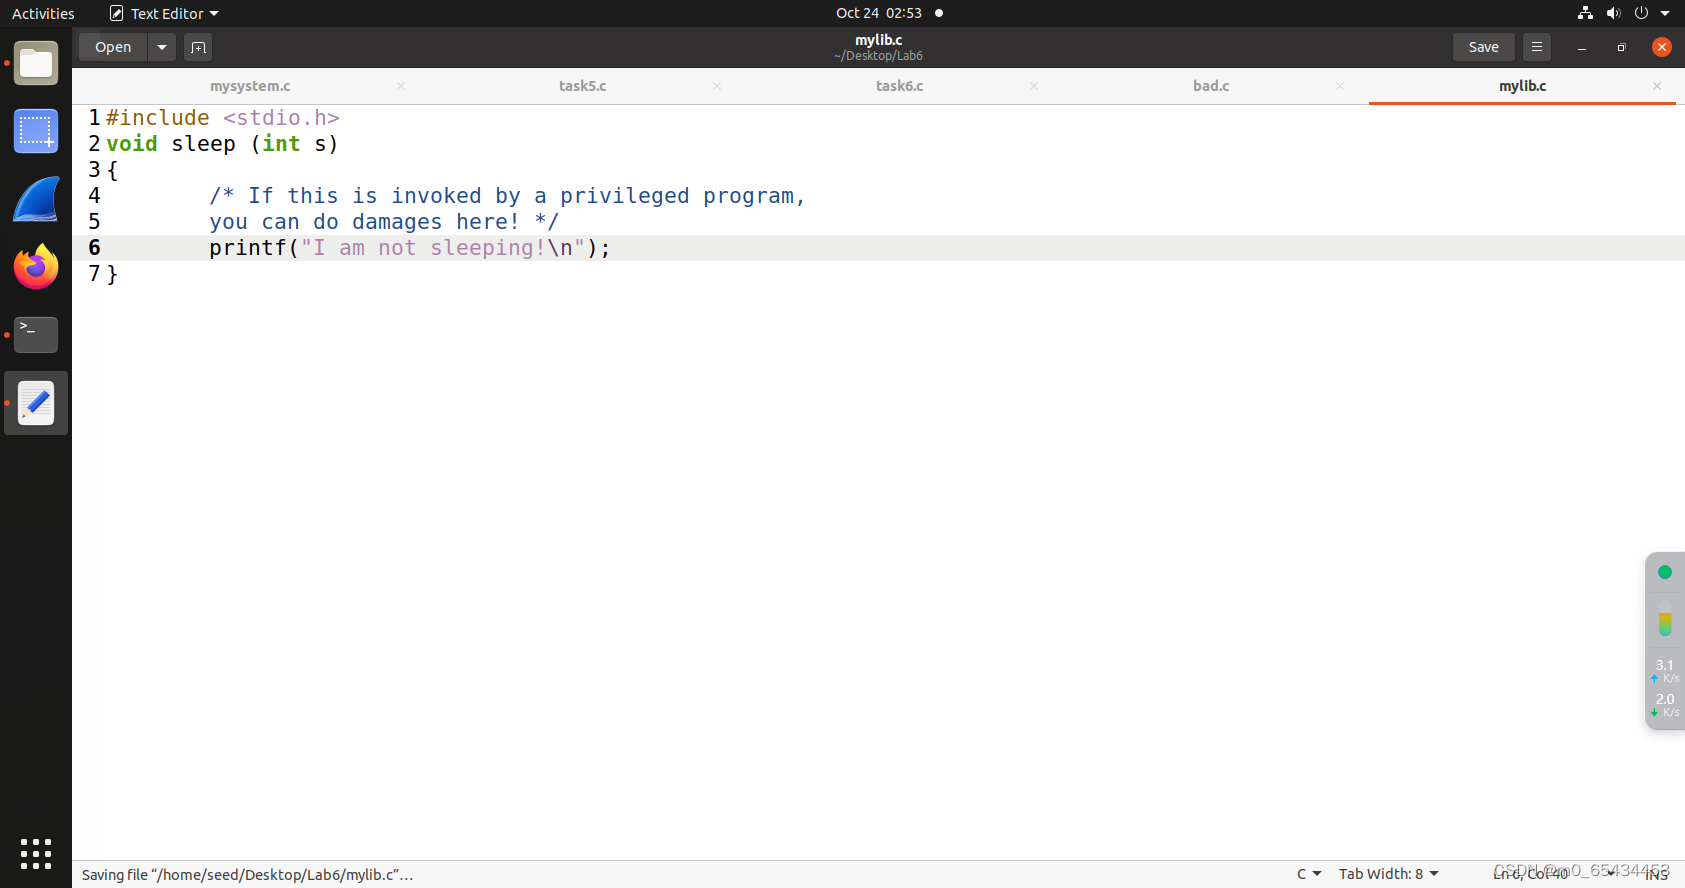Image resolution: width=1685 pixels, height=888 pixels.
Task: Click the 'void sleep (int s)' line
Action: (x=223, y=144)
